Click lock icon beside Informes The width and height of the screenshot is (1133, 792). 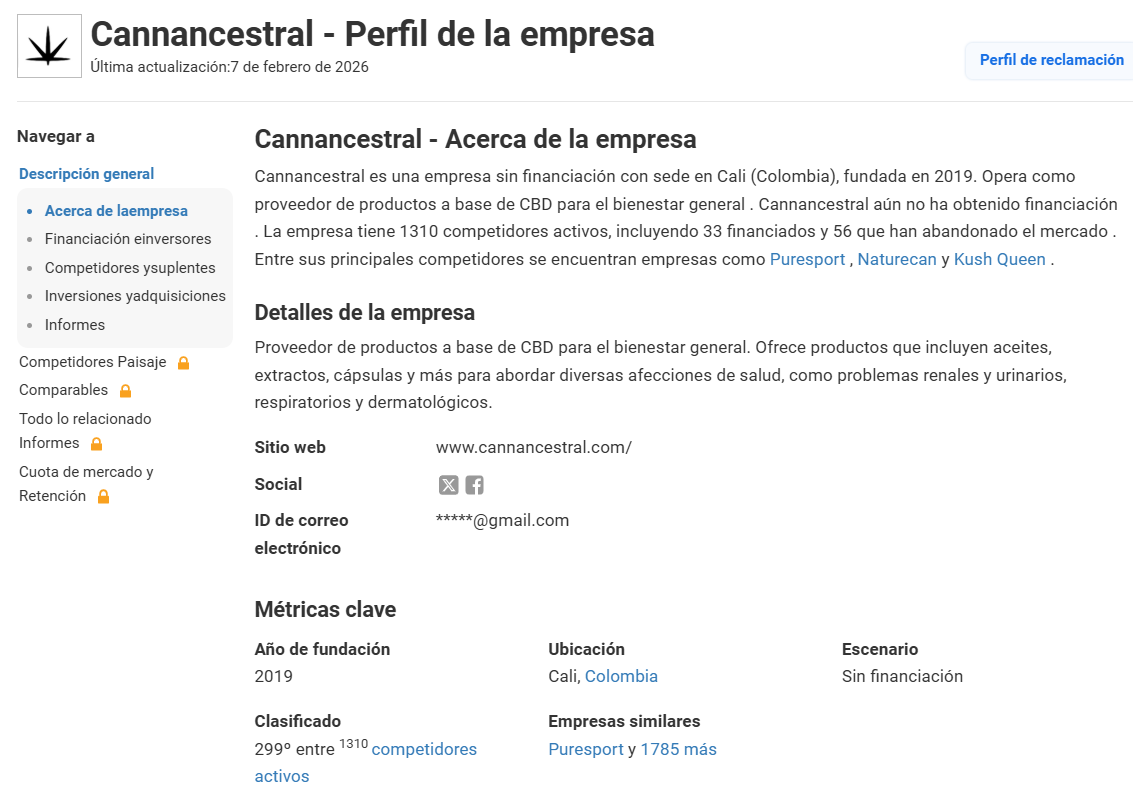pyautogui.click(x=96, y=444)
